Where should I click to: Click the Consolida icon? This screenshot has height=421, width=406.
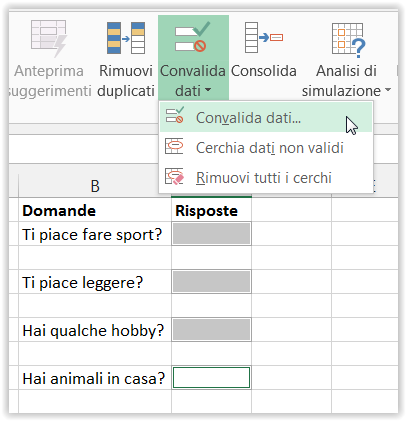click(x=263, y=37)
